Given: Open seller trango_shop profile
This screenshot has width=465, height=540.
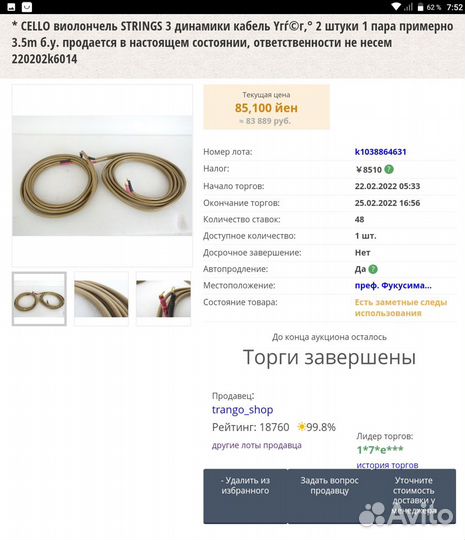Looking at the screenshot, I should pyautogui.click(x=242, y=410).
